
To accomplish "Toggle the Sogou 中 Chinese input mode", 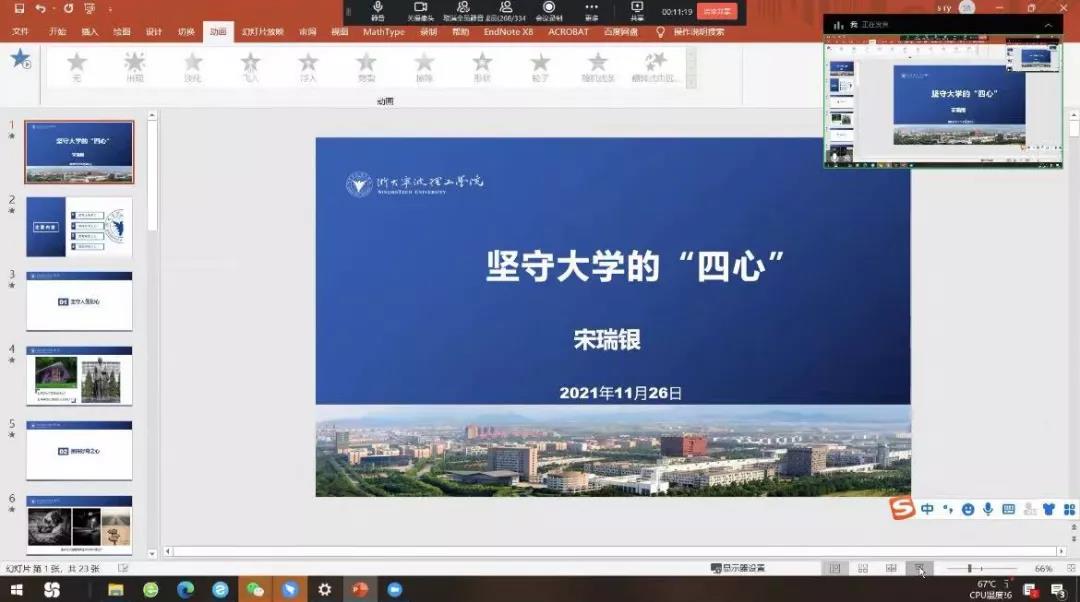I will point(927,509).
